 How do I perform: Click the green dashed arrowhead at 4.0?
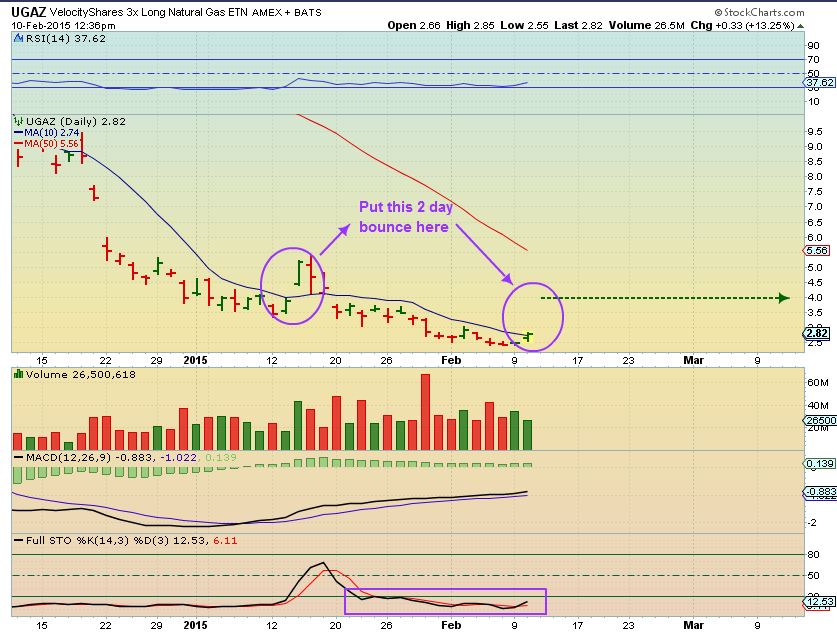pyautogui.click(x=784, y=298)
